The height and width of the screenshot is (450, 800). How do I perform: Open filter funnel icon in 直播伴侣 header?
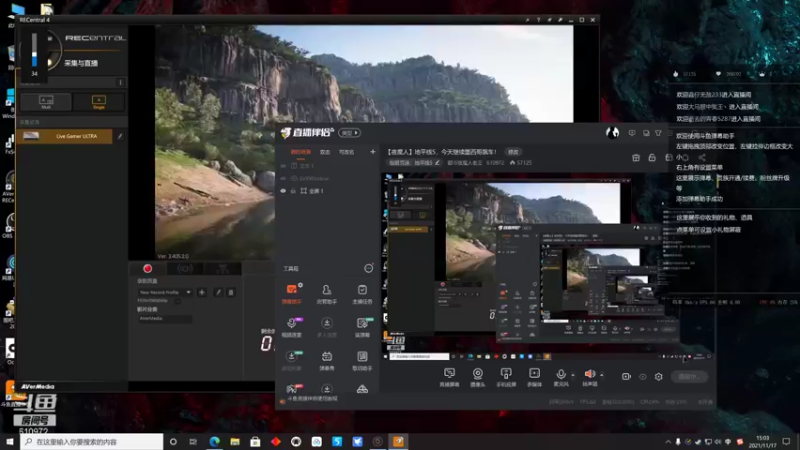click(x=658, y=133)
